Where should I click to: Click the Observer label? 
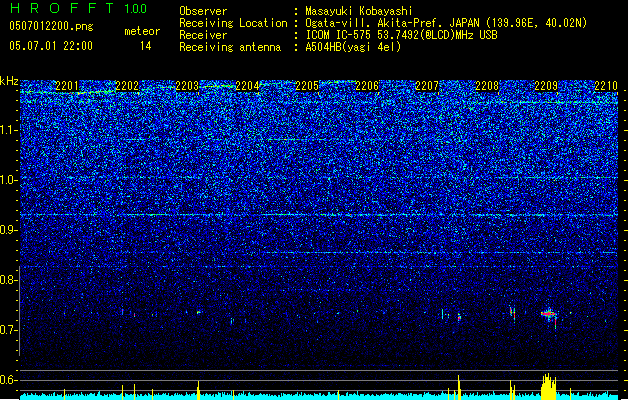tap(203, 11)
